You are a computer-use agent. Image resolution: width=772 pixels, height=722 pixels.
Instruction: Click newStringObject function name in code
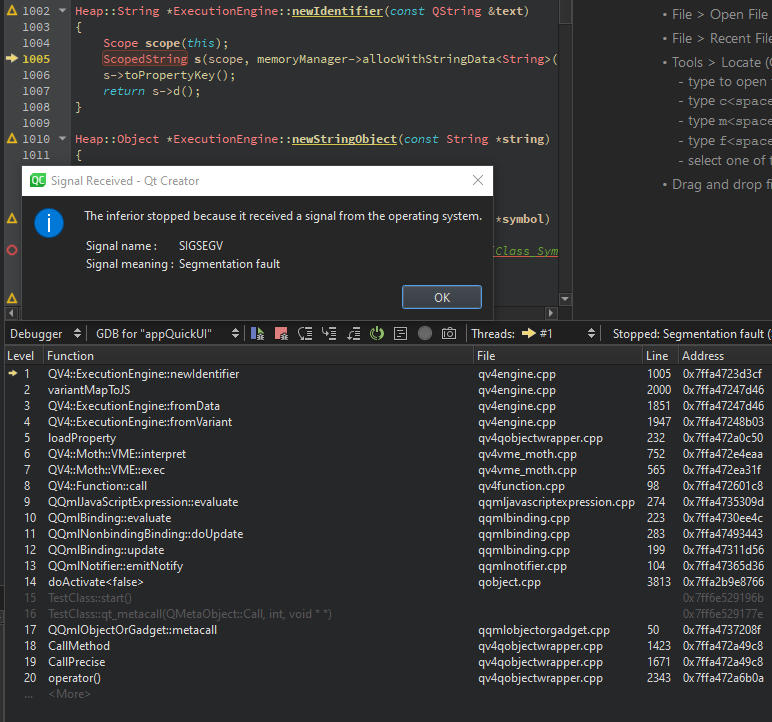[344, 139]
